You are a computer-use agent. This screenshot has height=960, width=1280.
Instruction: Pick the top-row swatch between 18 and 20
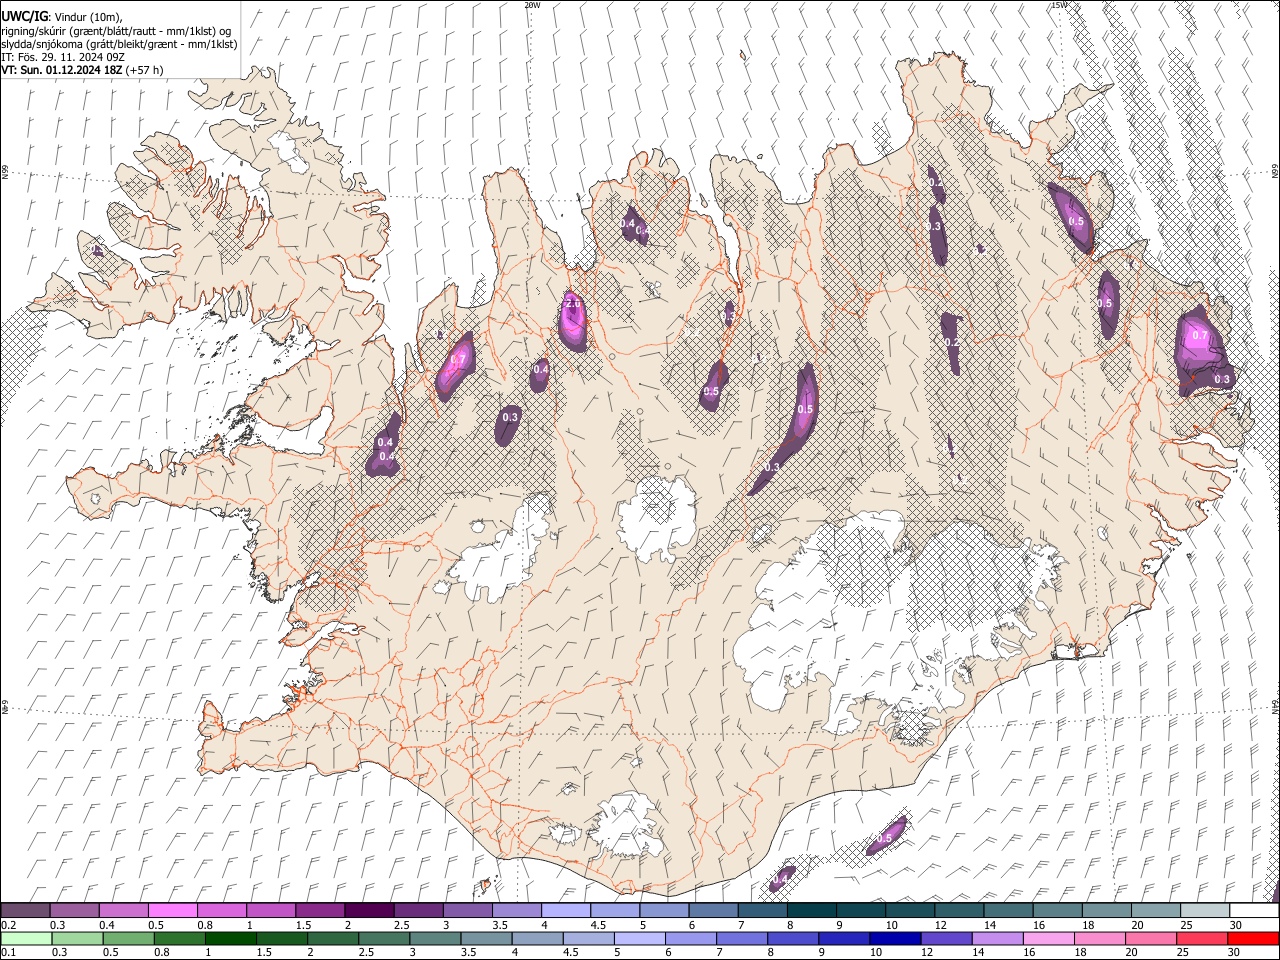click(1105, 911)
